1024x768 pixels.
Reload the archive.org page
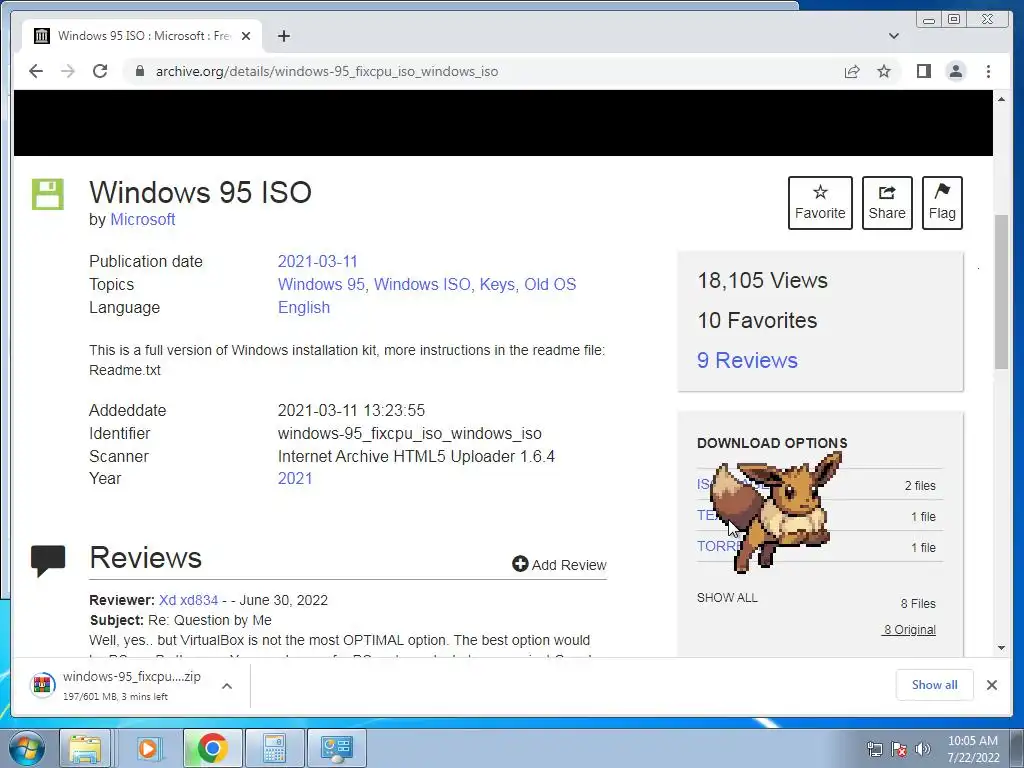point(100,71)
